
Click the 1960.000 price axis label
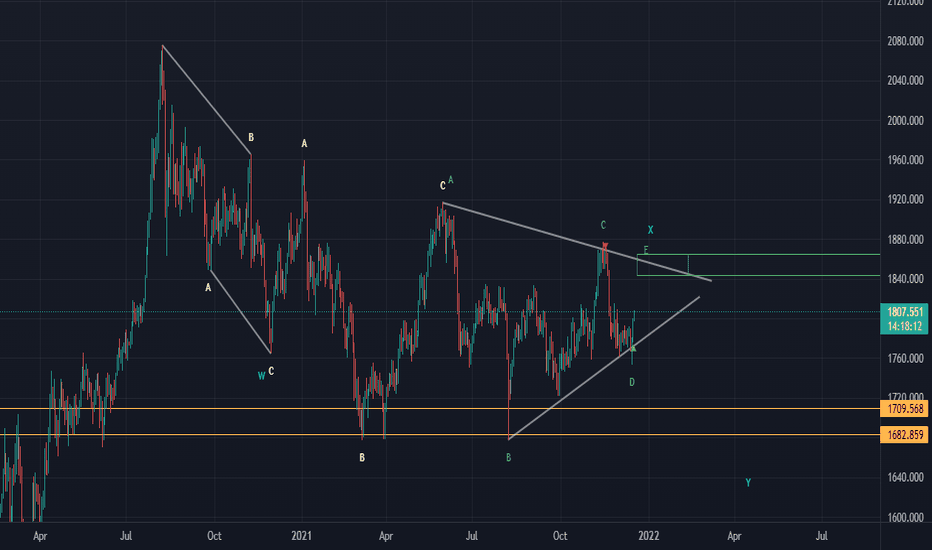(905, 160)
